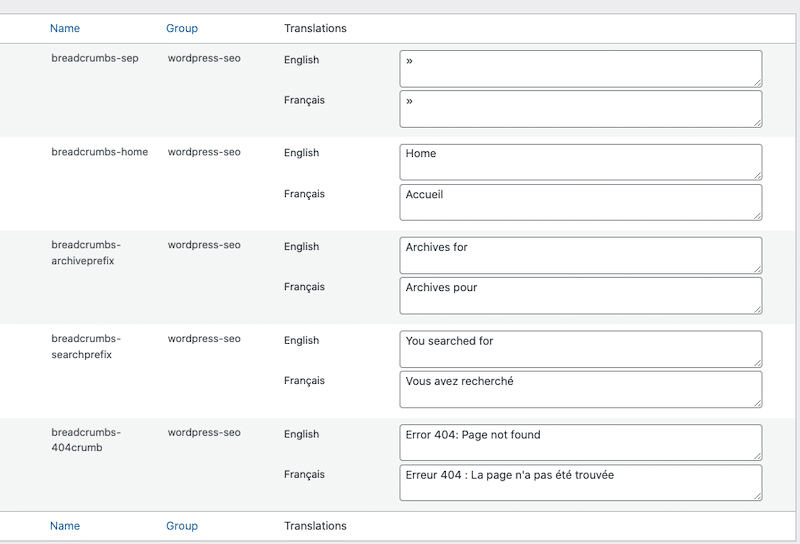Click resize grip of 'Error 404' English textarea

[758, 456]
